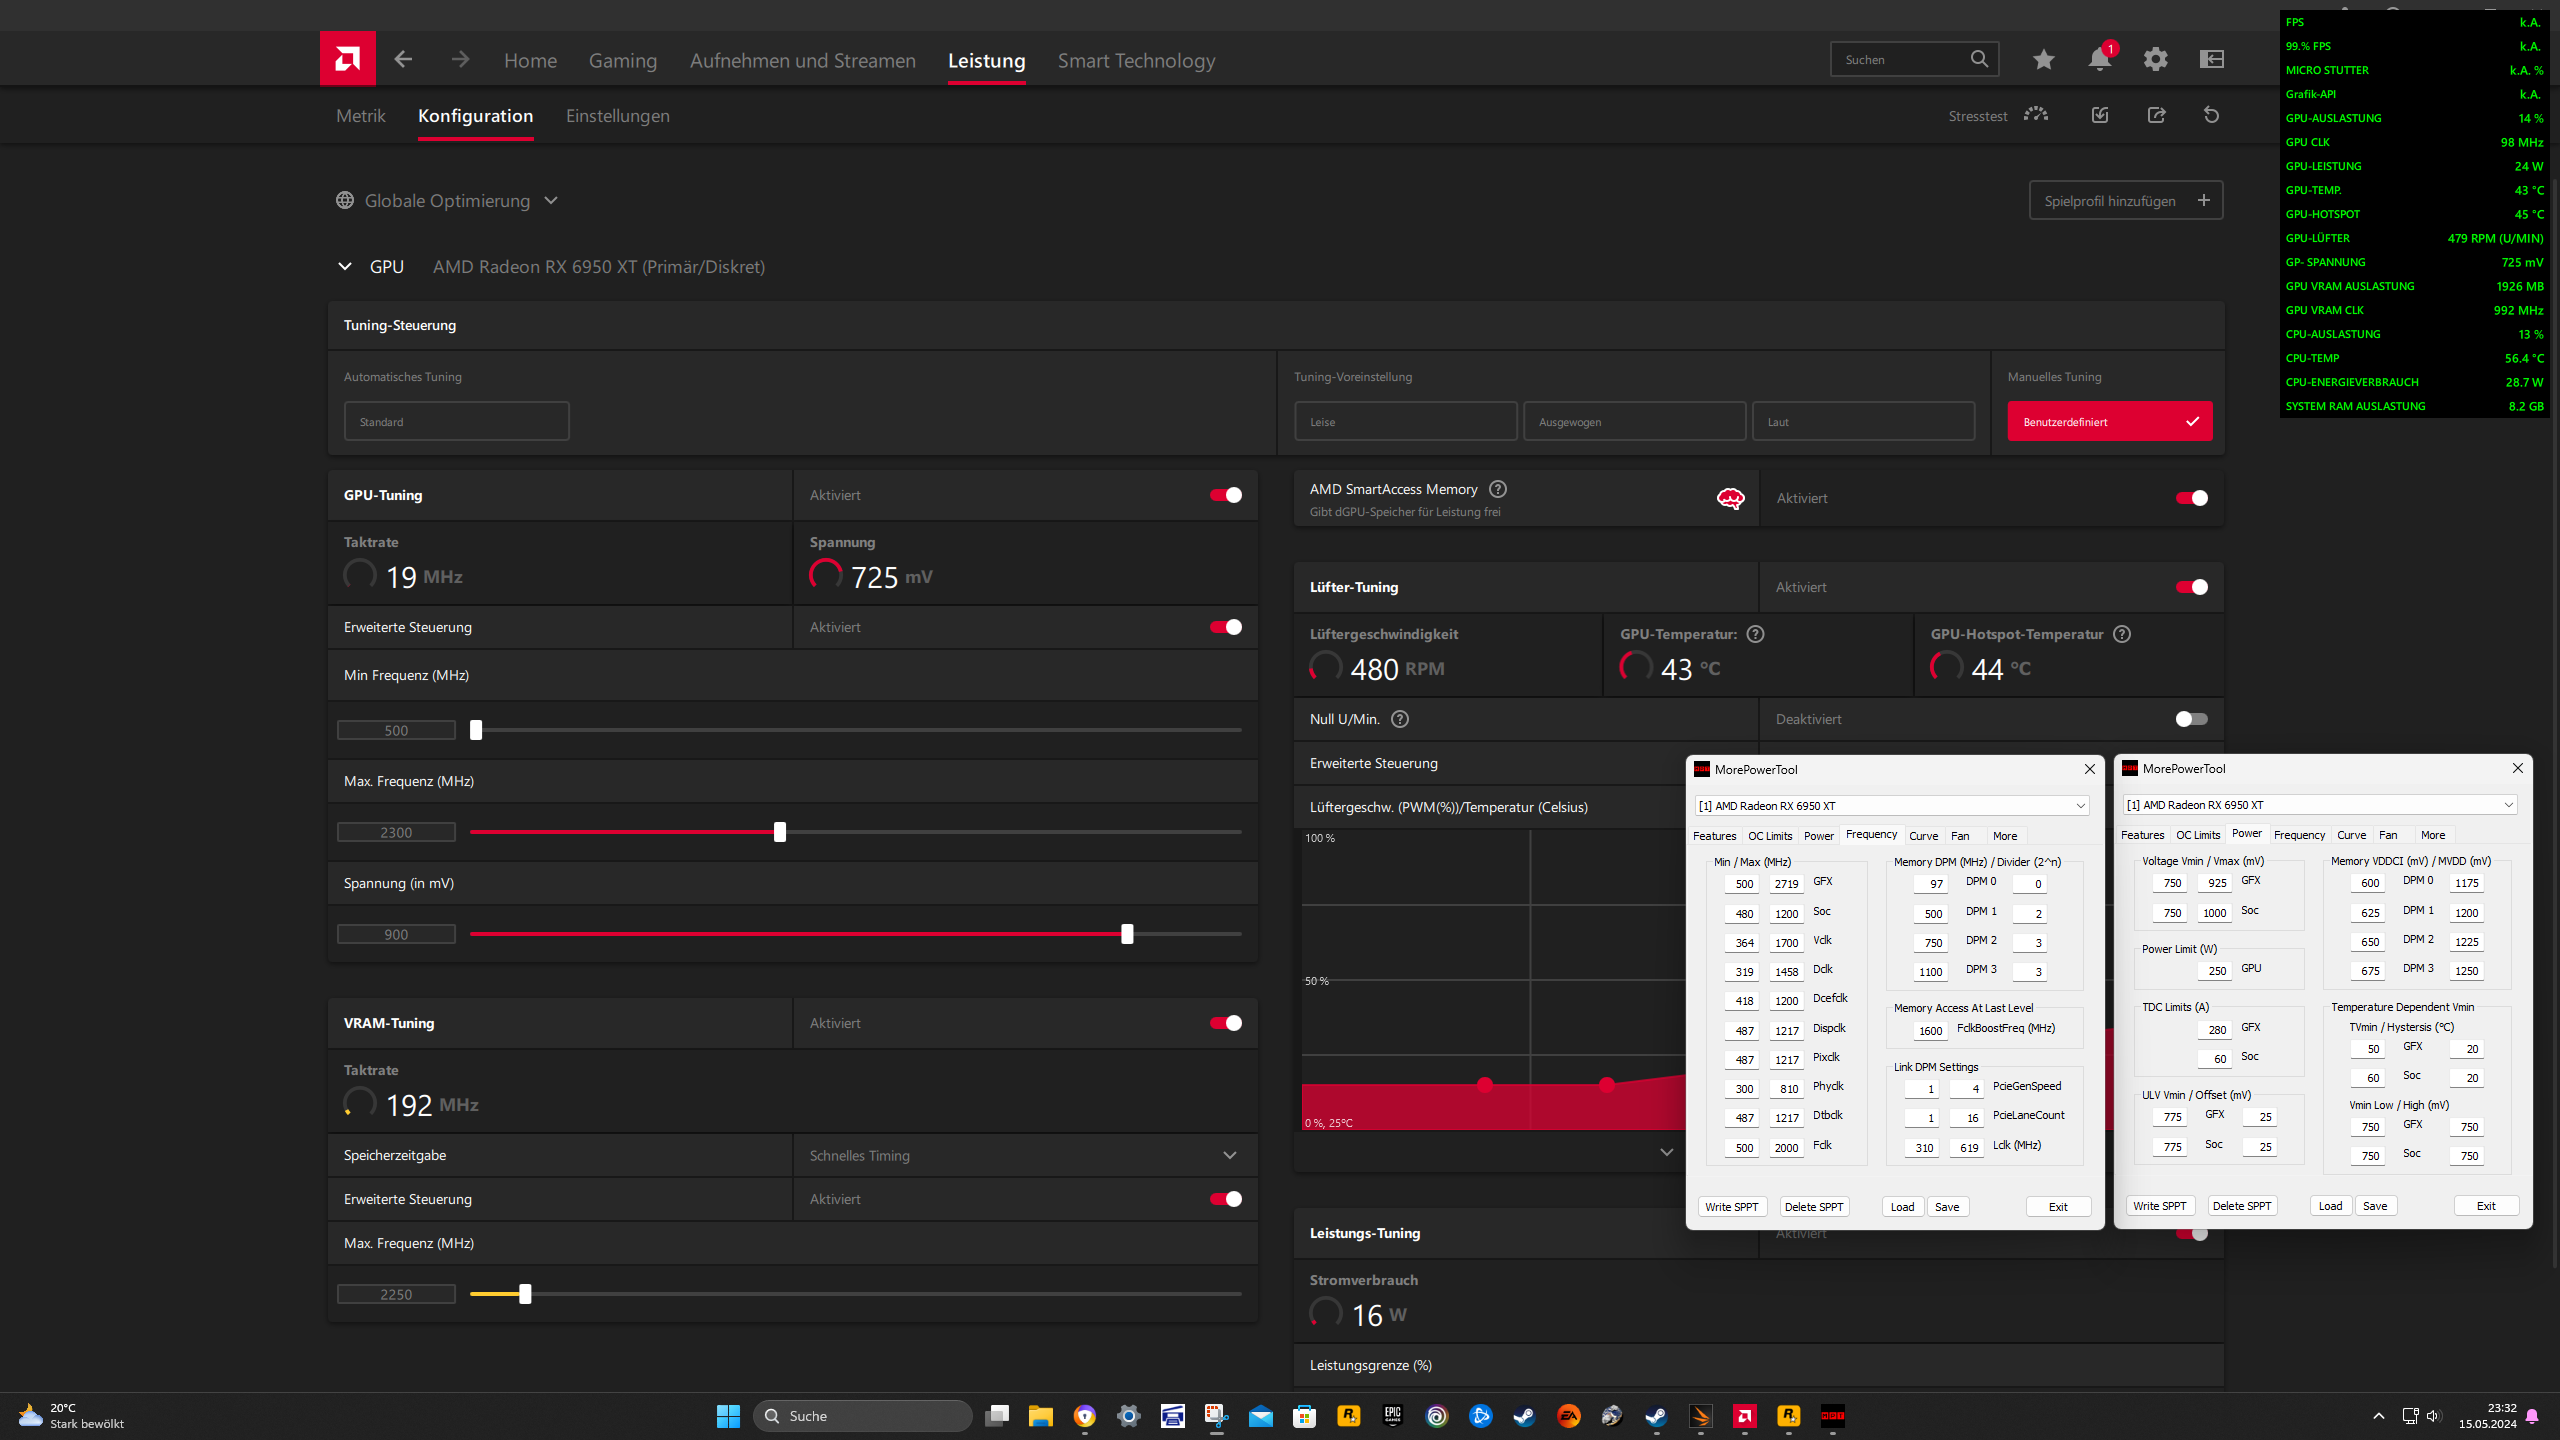
Task: Click the Max. Frequenz GPU slider handle
Action: point(780,832)
